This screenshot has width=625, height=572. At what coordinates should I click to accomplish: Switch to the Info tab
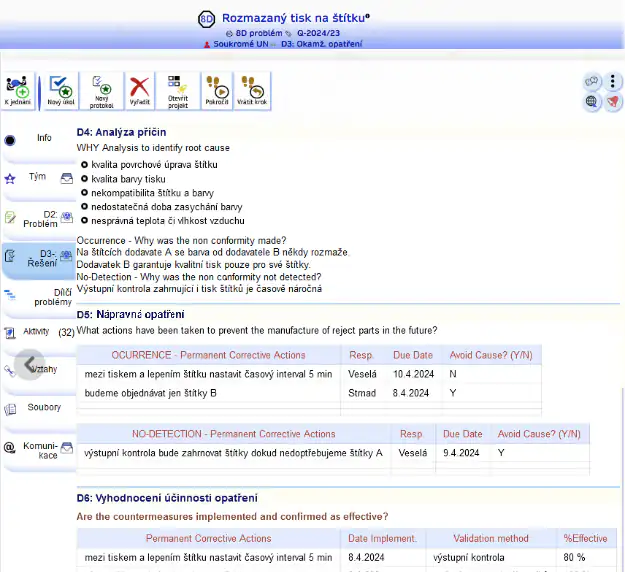pyautogui.click(x=44, y=138)
